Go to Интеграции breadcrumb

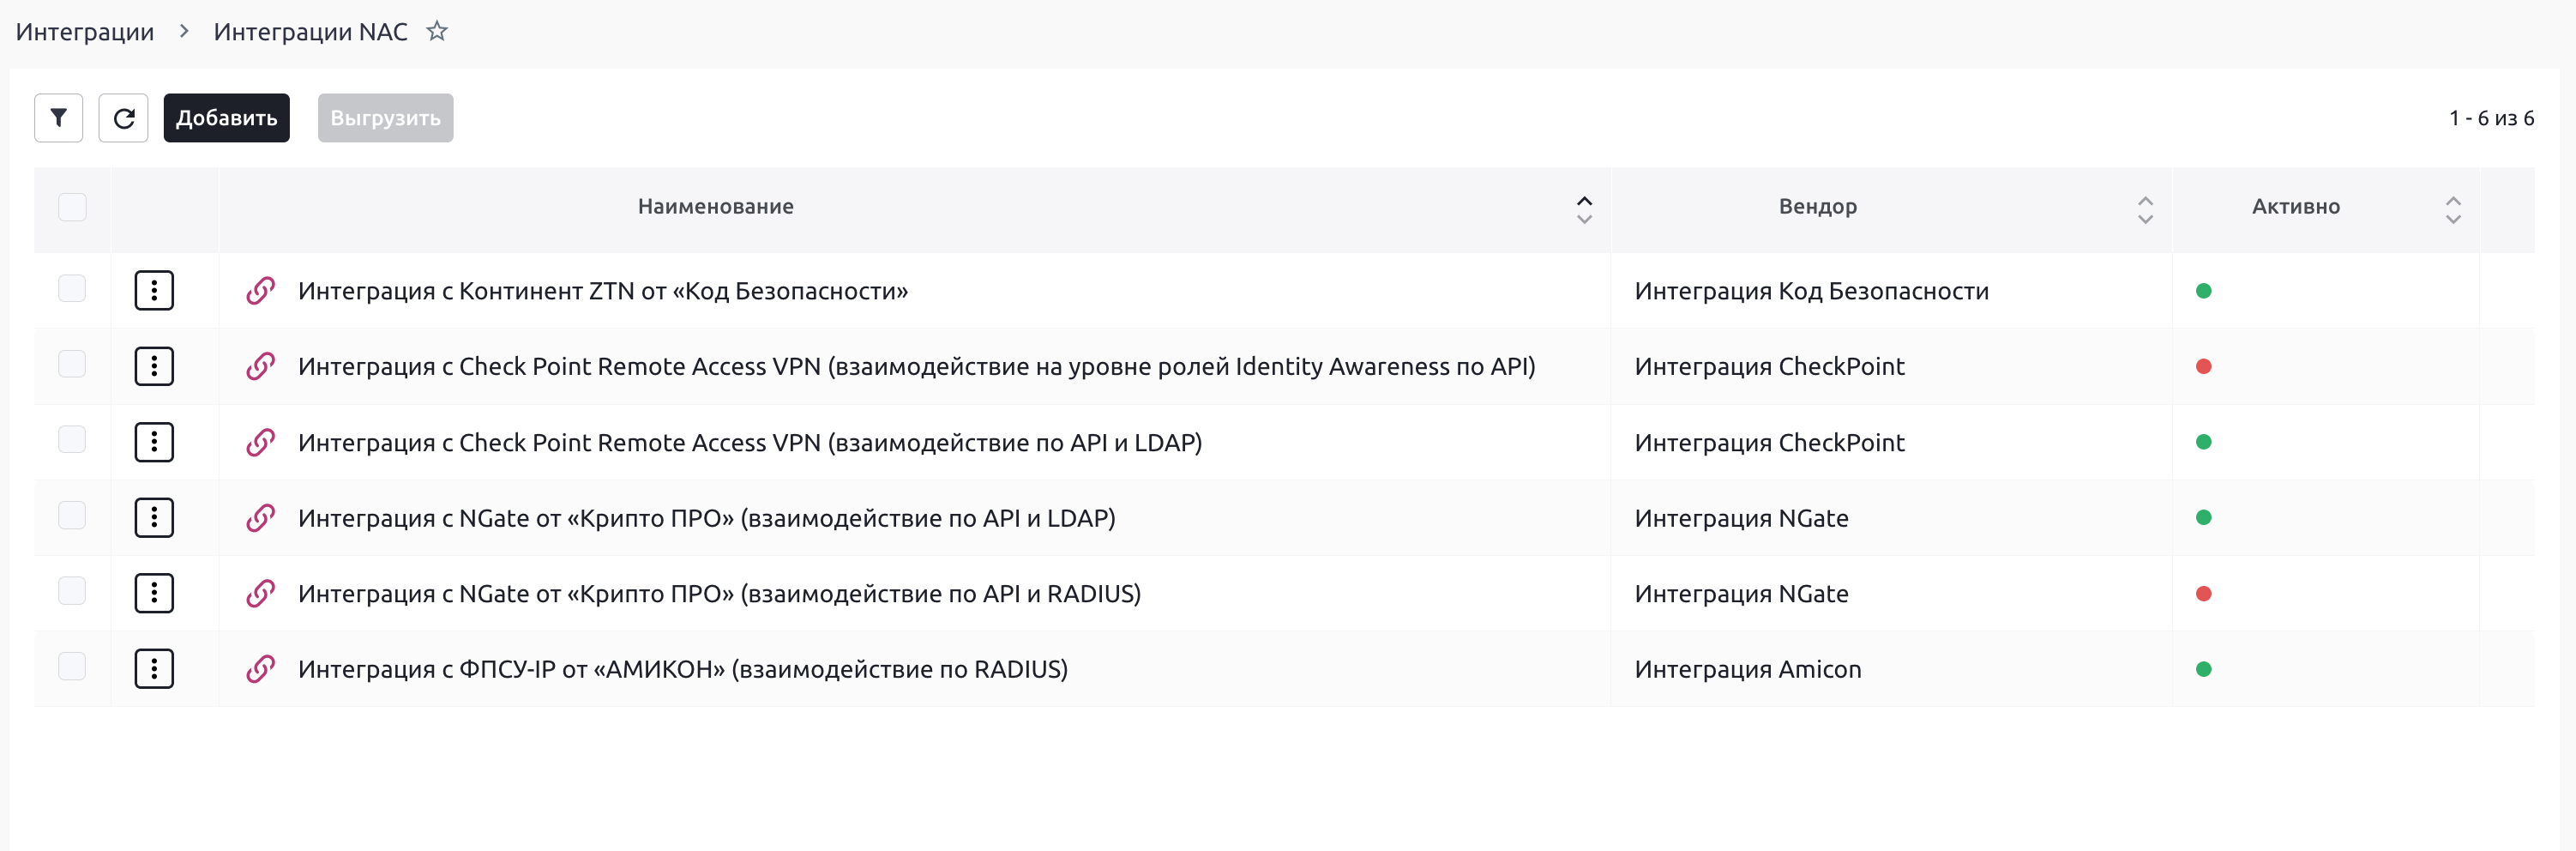click(85, 32)
